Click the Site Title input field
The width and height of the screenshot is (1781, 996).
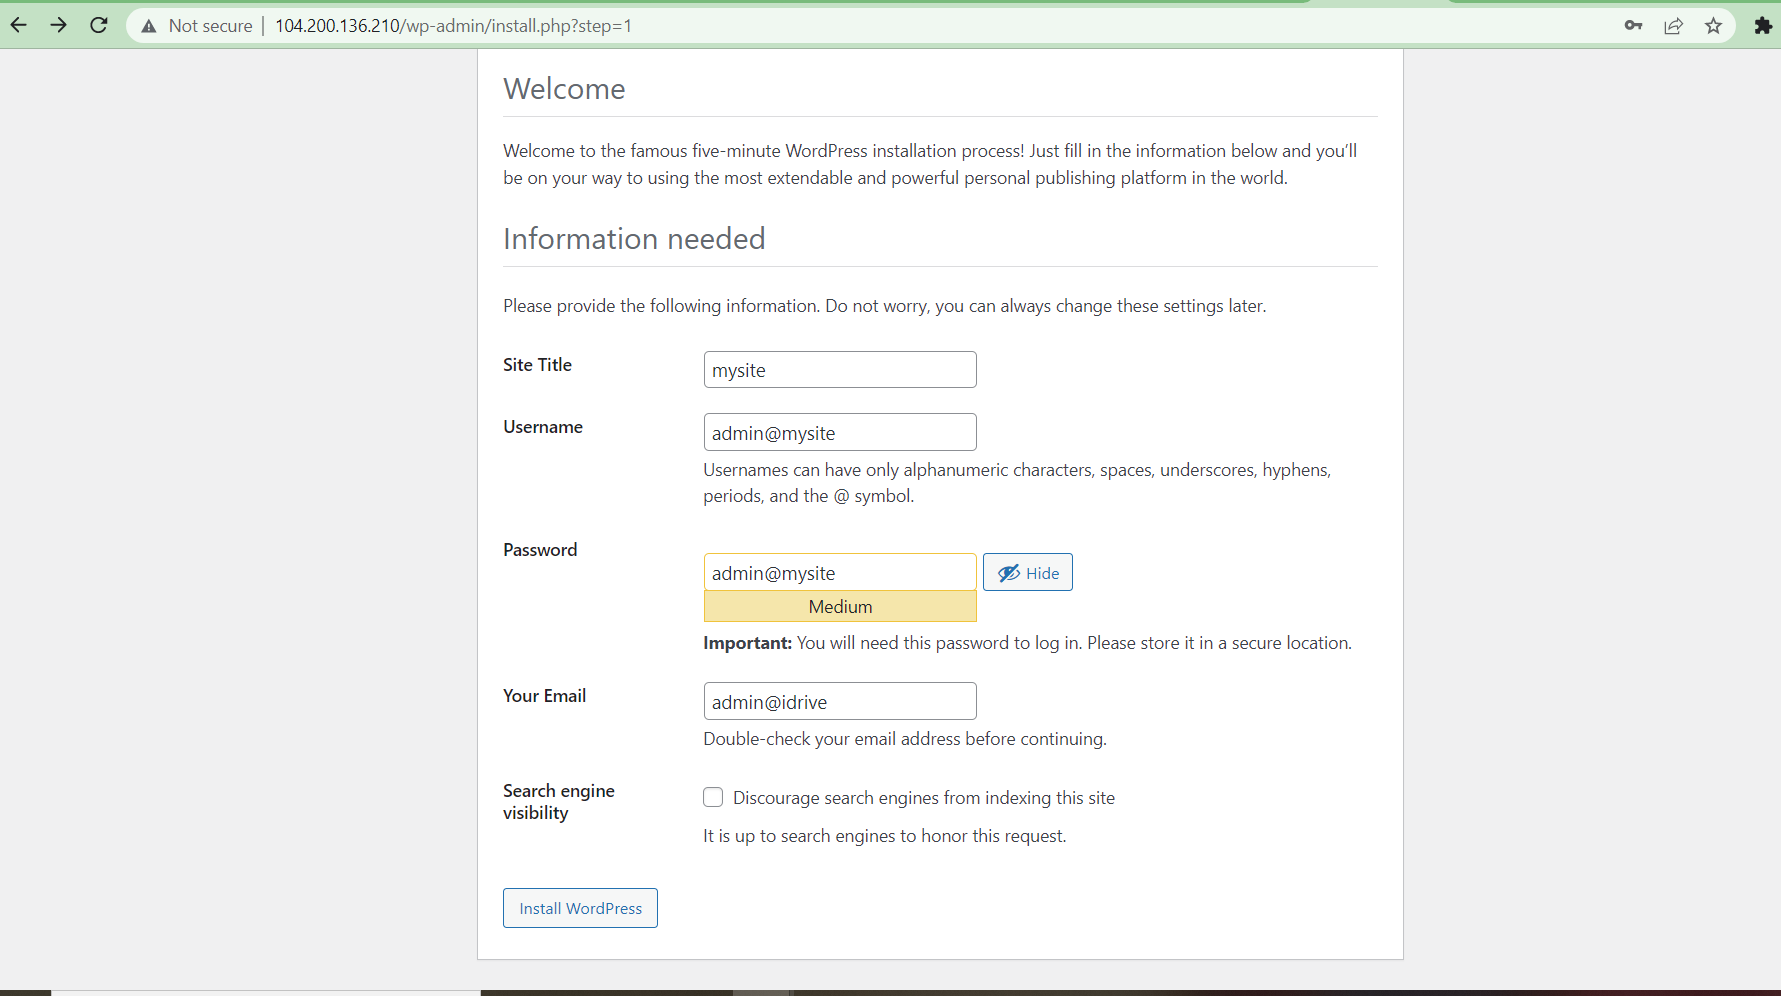tap(840, 370)
